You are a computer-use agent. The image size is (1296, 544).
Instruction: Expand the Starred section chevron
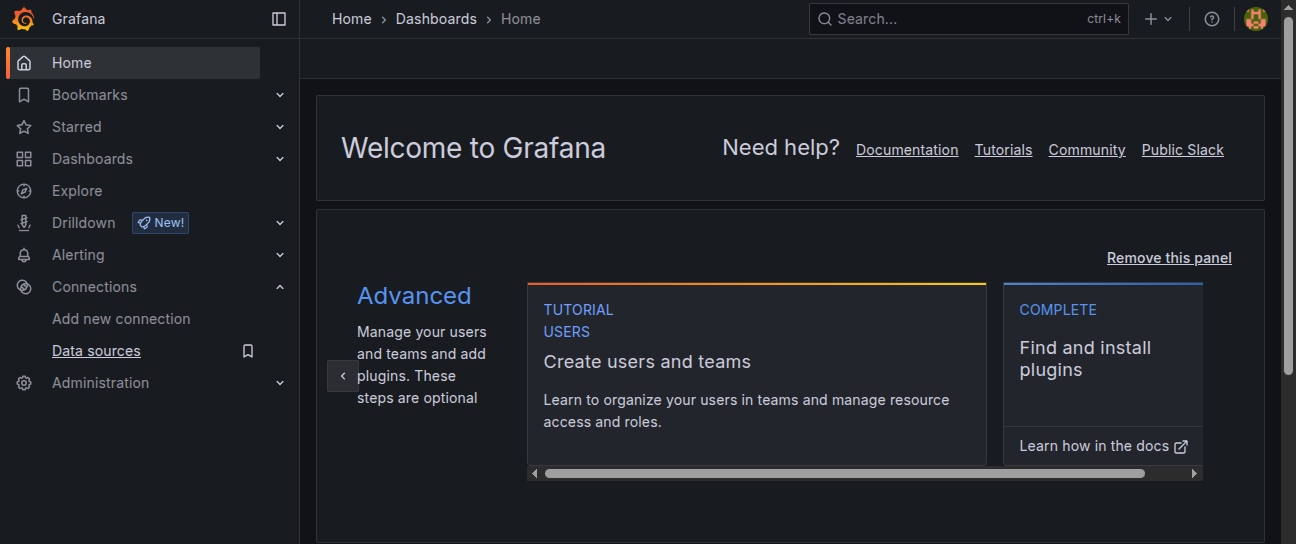click(280, 127)
